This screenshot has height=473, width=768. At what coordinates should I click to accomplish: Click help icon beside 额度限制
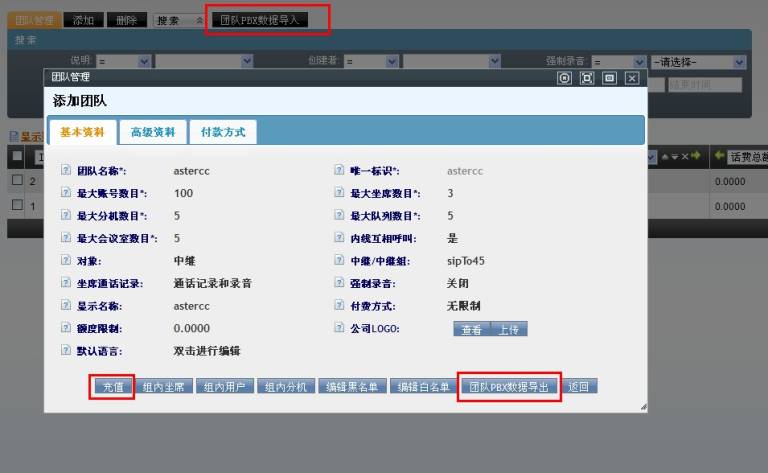pyautogui.click(x=66, y=328)
